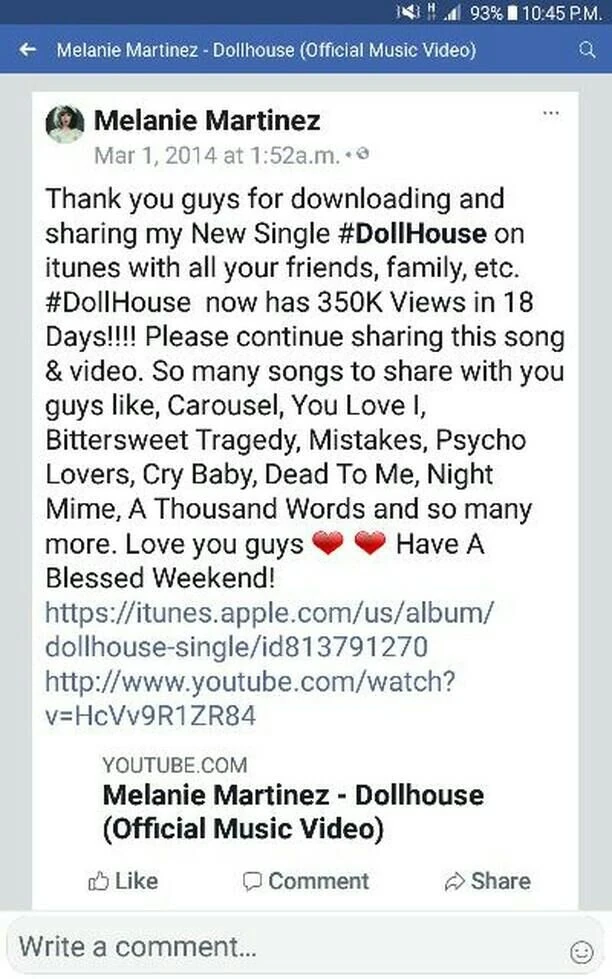
Task: Open search with magnifier icon
Action: pyautogui.click(x=587, y=50)
